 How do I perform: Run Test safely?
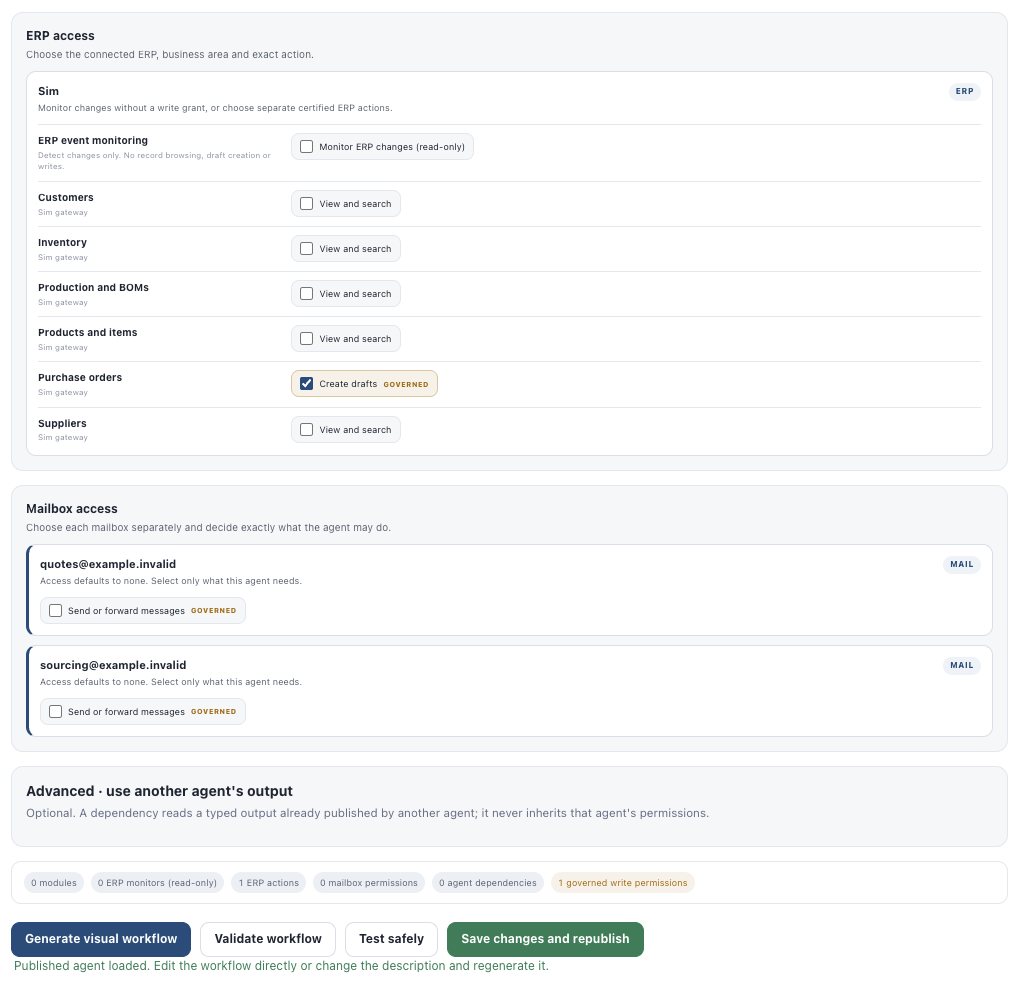pos(391,939)
